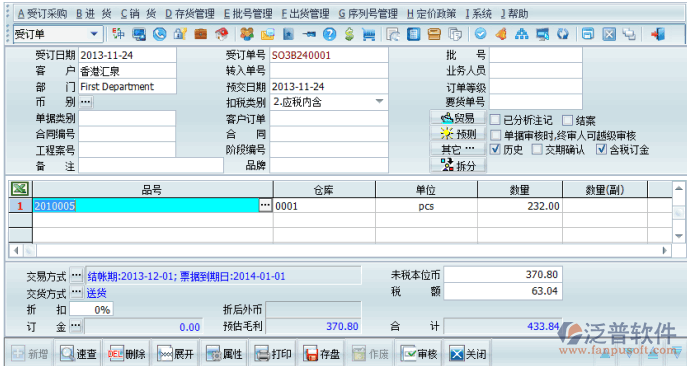Uncheck the 历史 checkbox

point(495,149)
